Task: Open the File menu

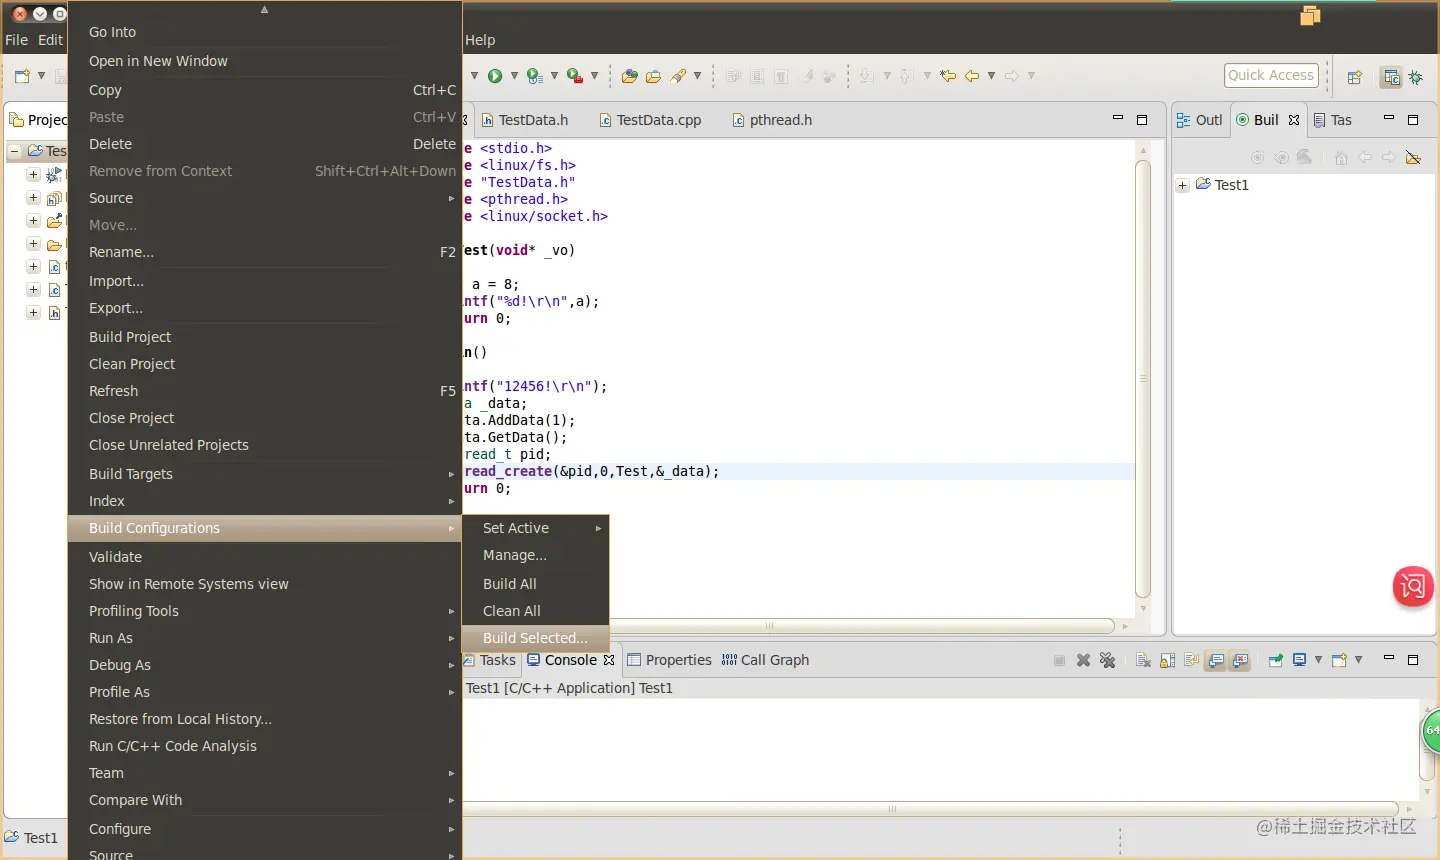Action: tap(17, 40)
